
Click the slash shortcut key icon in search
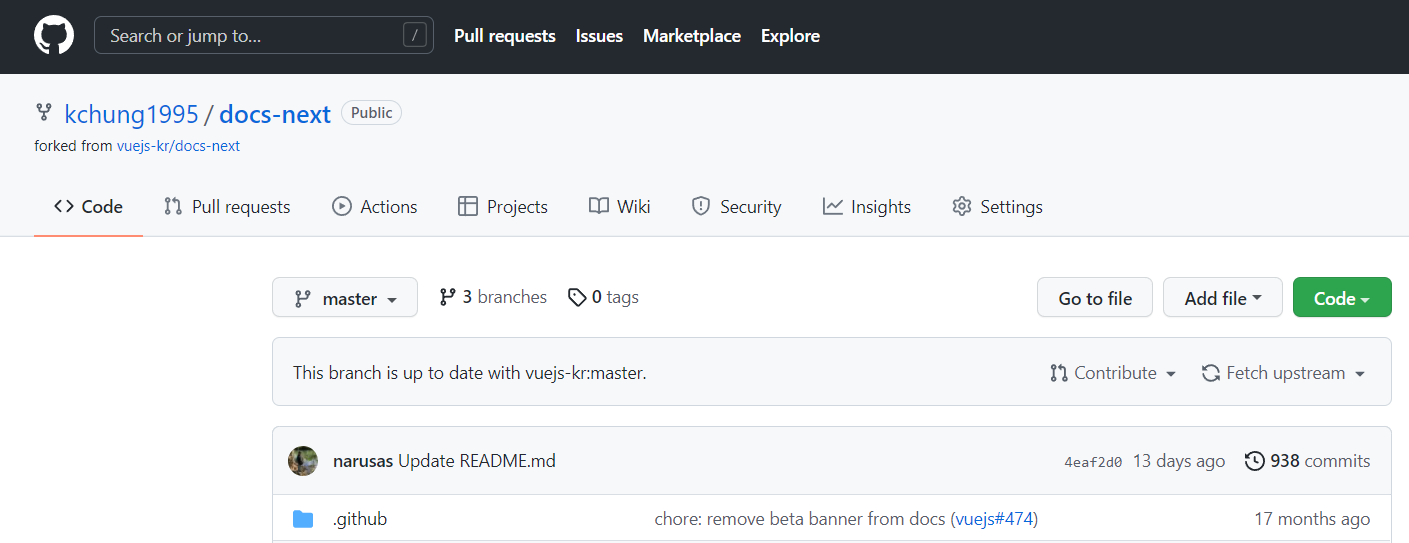coord(414,36)
